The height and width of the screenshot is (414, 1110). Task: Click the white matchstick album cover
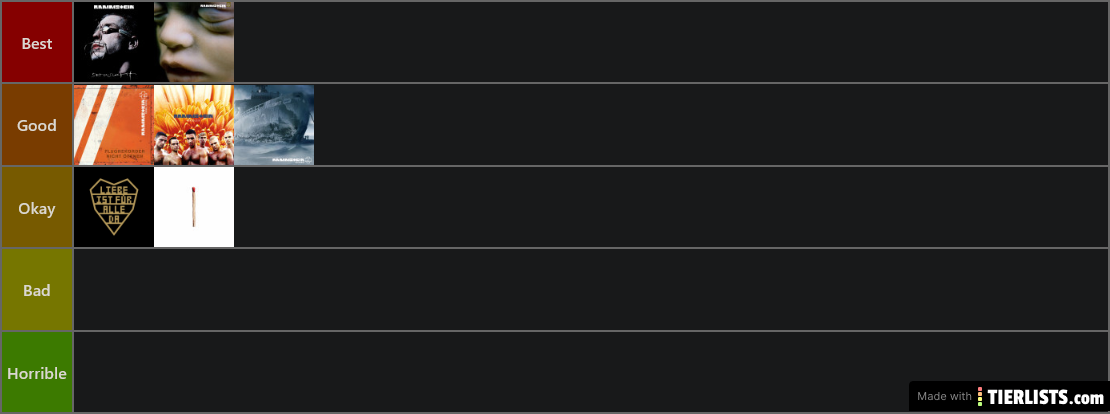[x=194, y=207]
